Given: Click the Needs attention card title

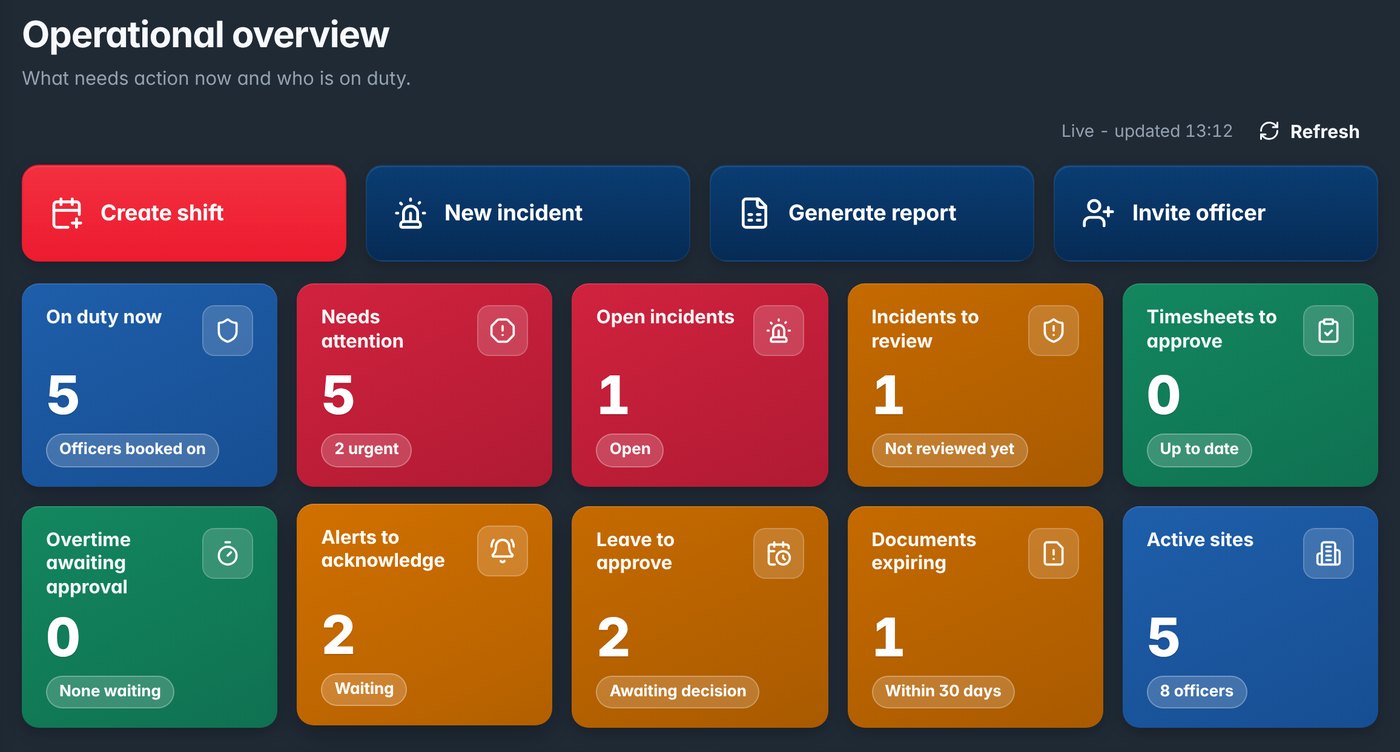Looking at the screenshot, I should pyautogui.click(x=362, y=329).
